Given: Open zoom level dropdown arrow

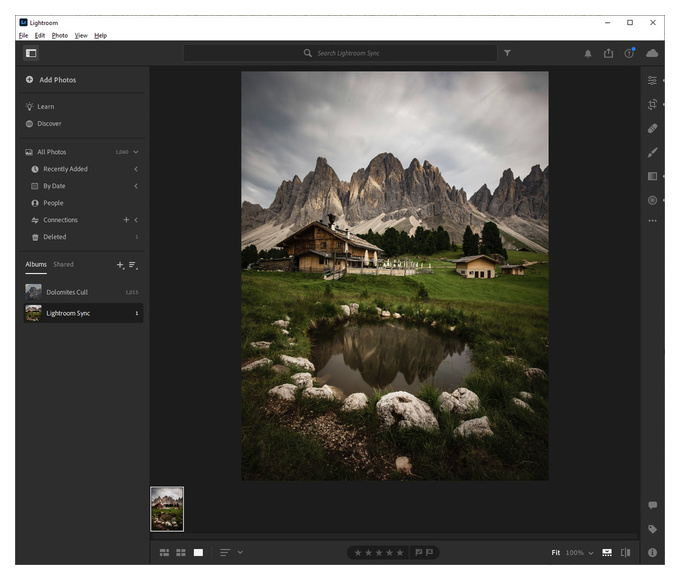Looking at the screenshot, I should (591, 553).
